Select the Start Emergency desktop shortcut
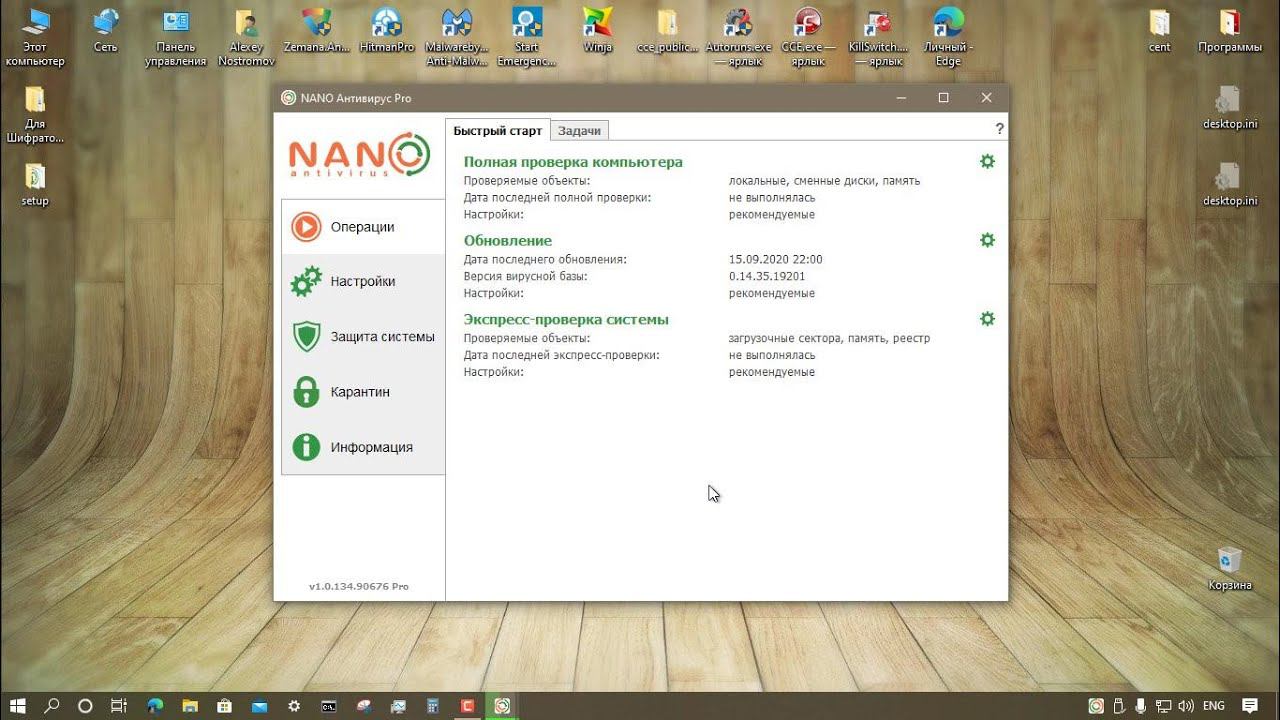 [x=527, y=38]
